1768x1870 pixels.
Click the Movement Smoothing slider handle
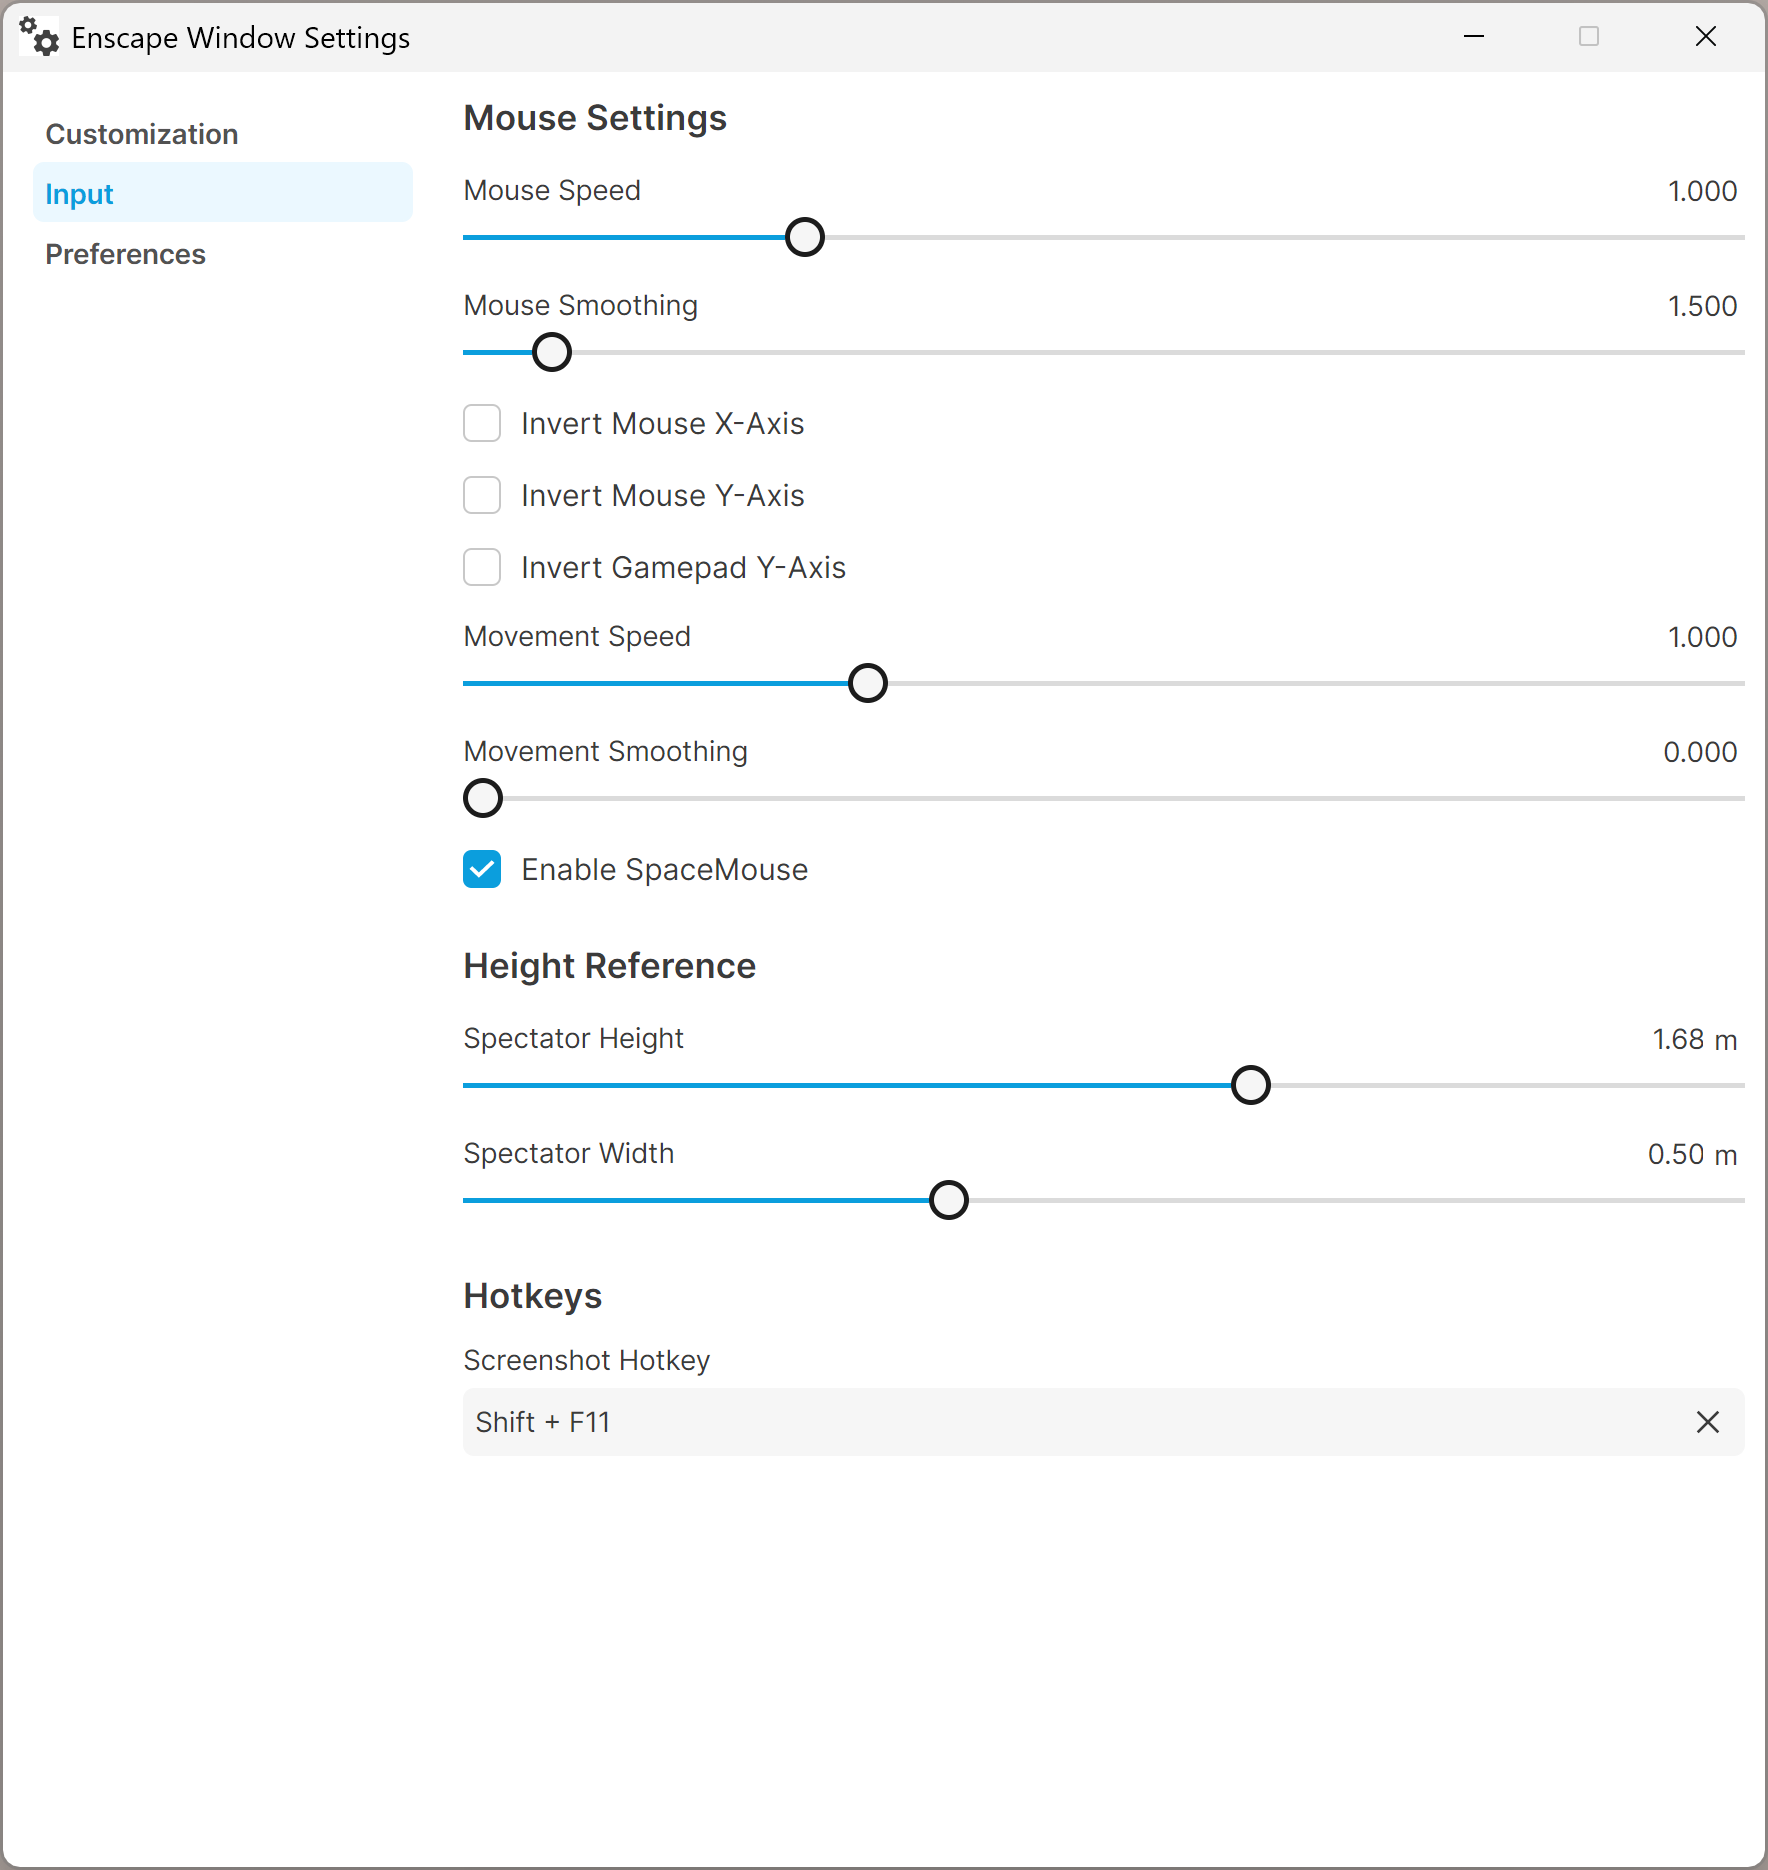tap(483, 799)
